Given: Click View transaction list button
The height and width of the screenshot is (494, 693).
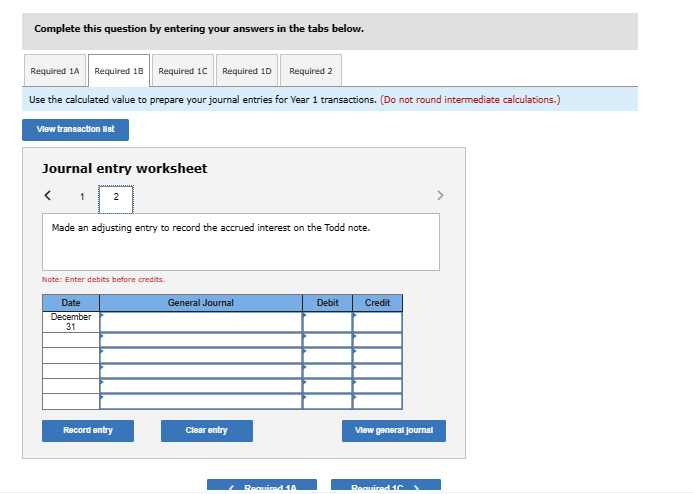Looking at the screenshot, I should coord(76,129).
